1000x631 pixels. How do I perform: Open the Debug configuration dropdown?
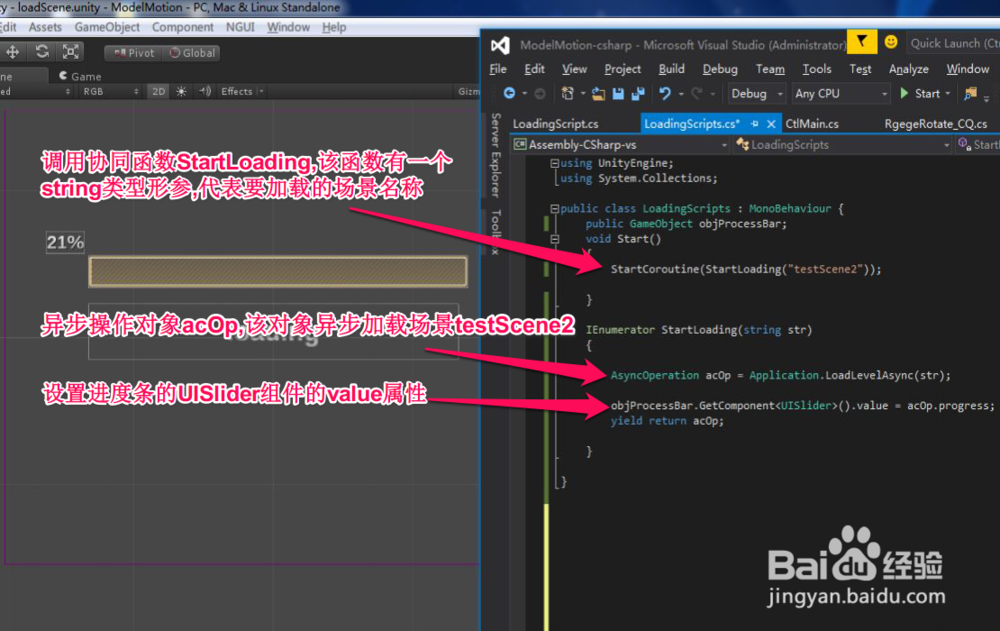(755, 93)
